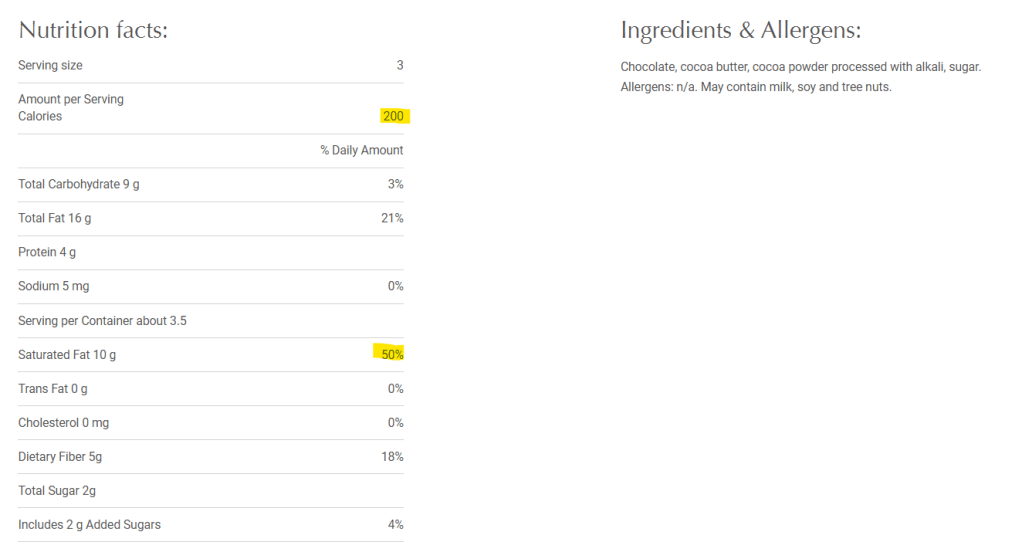
Task: Click the Ingredients & Allergens heading
Action: point(740,30)
